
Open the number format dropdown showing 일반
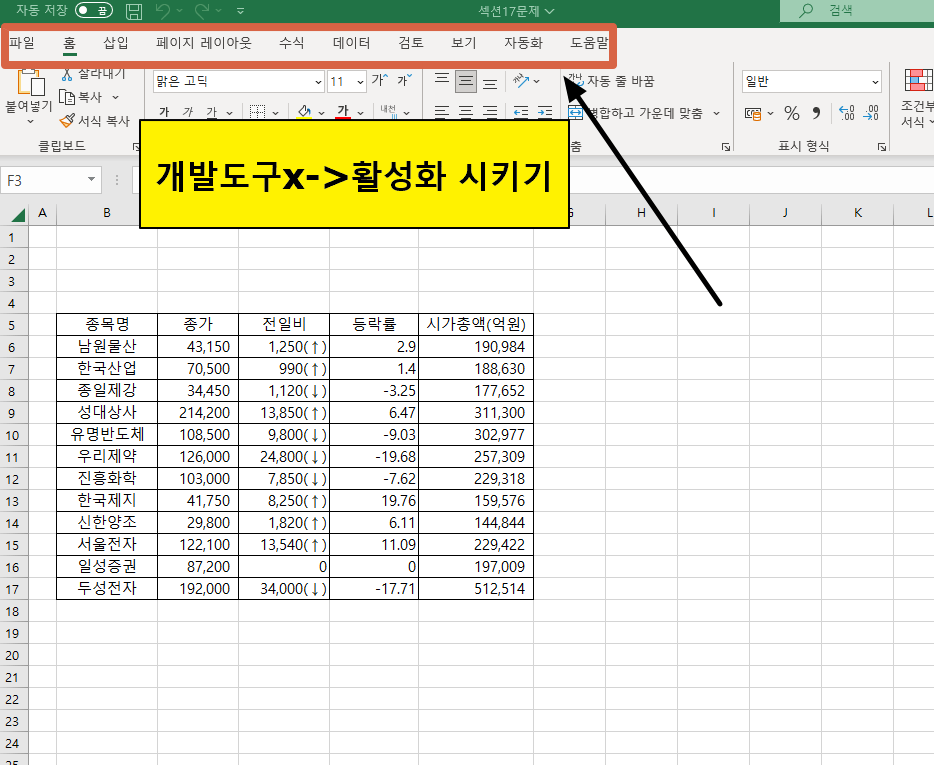point(810,81)
